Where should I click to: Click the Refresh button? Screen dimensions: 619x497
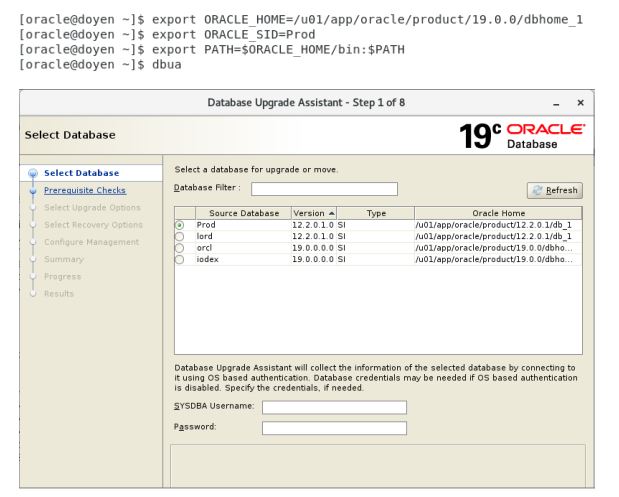[x=555, y=190]
